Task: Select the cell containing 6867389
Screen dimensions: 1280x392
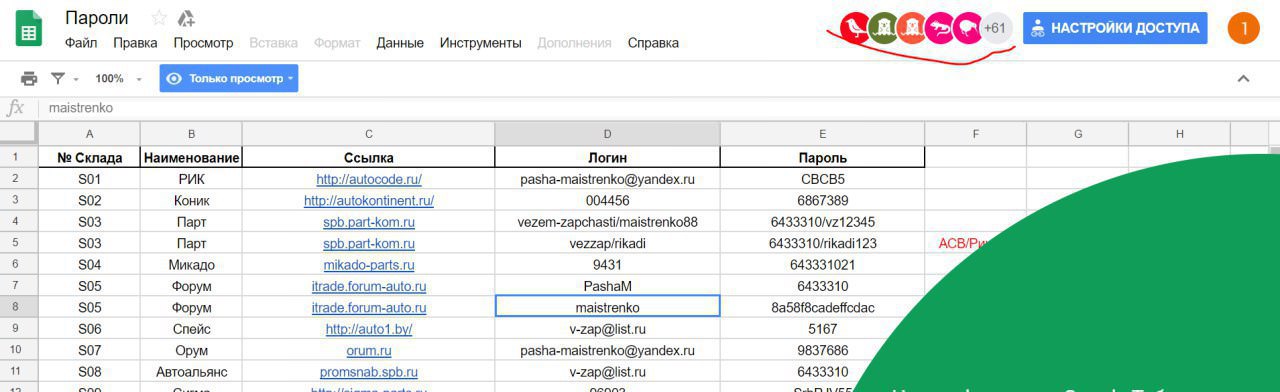Action: [x=822, y=200]
